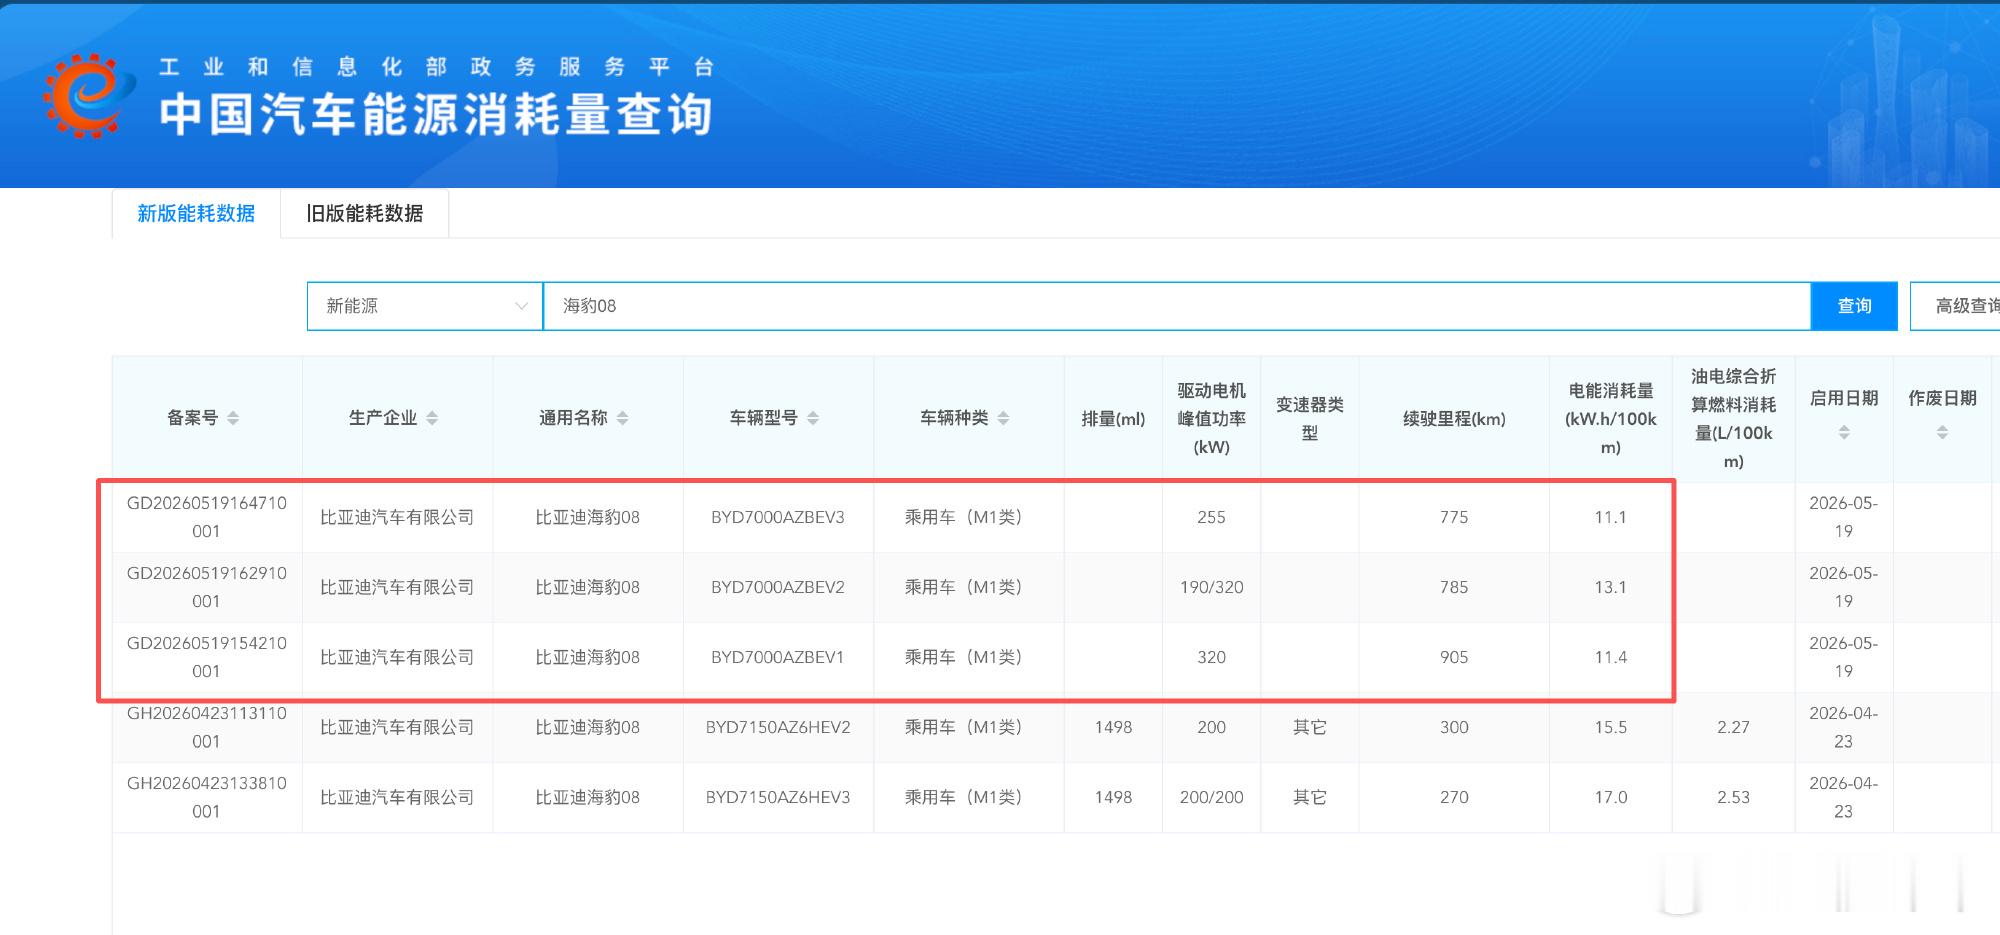
Task: Click 油电综合折算燃料消耗量 column header
Action: click(x=1733, y=419)
